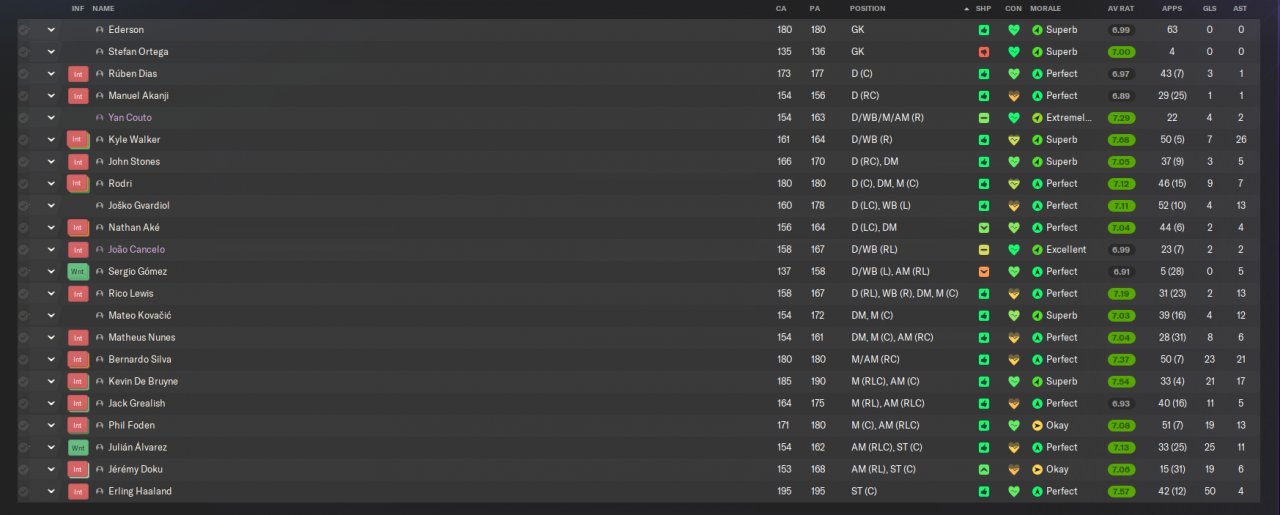
Task: Click Stefan Ortega's red sharpness icon
Action: pyautogui.click(x=984, y=52)
